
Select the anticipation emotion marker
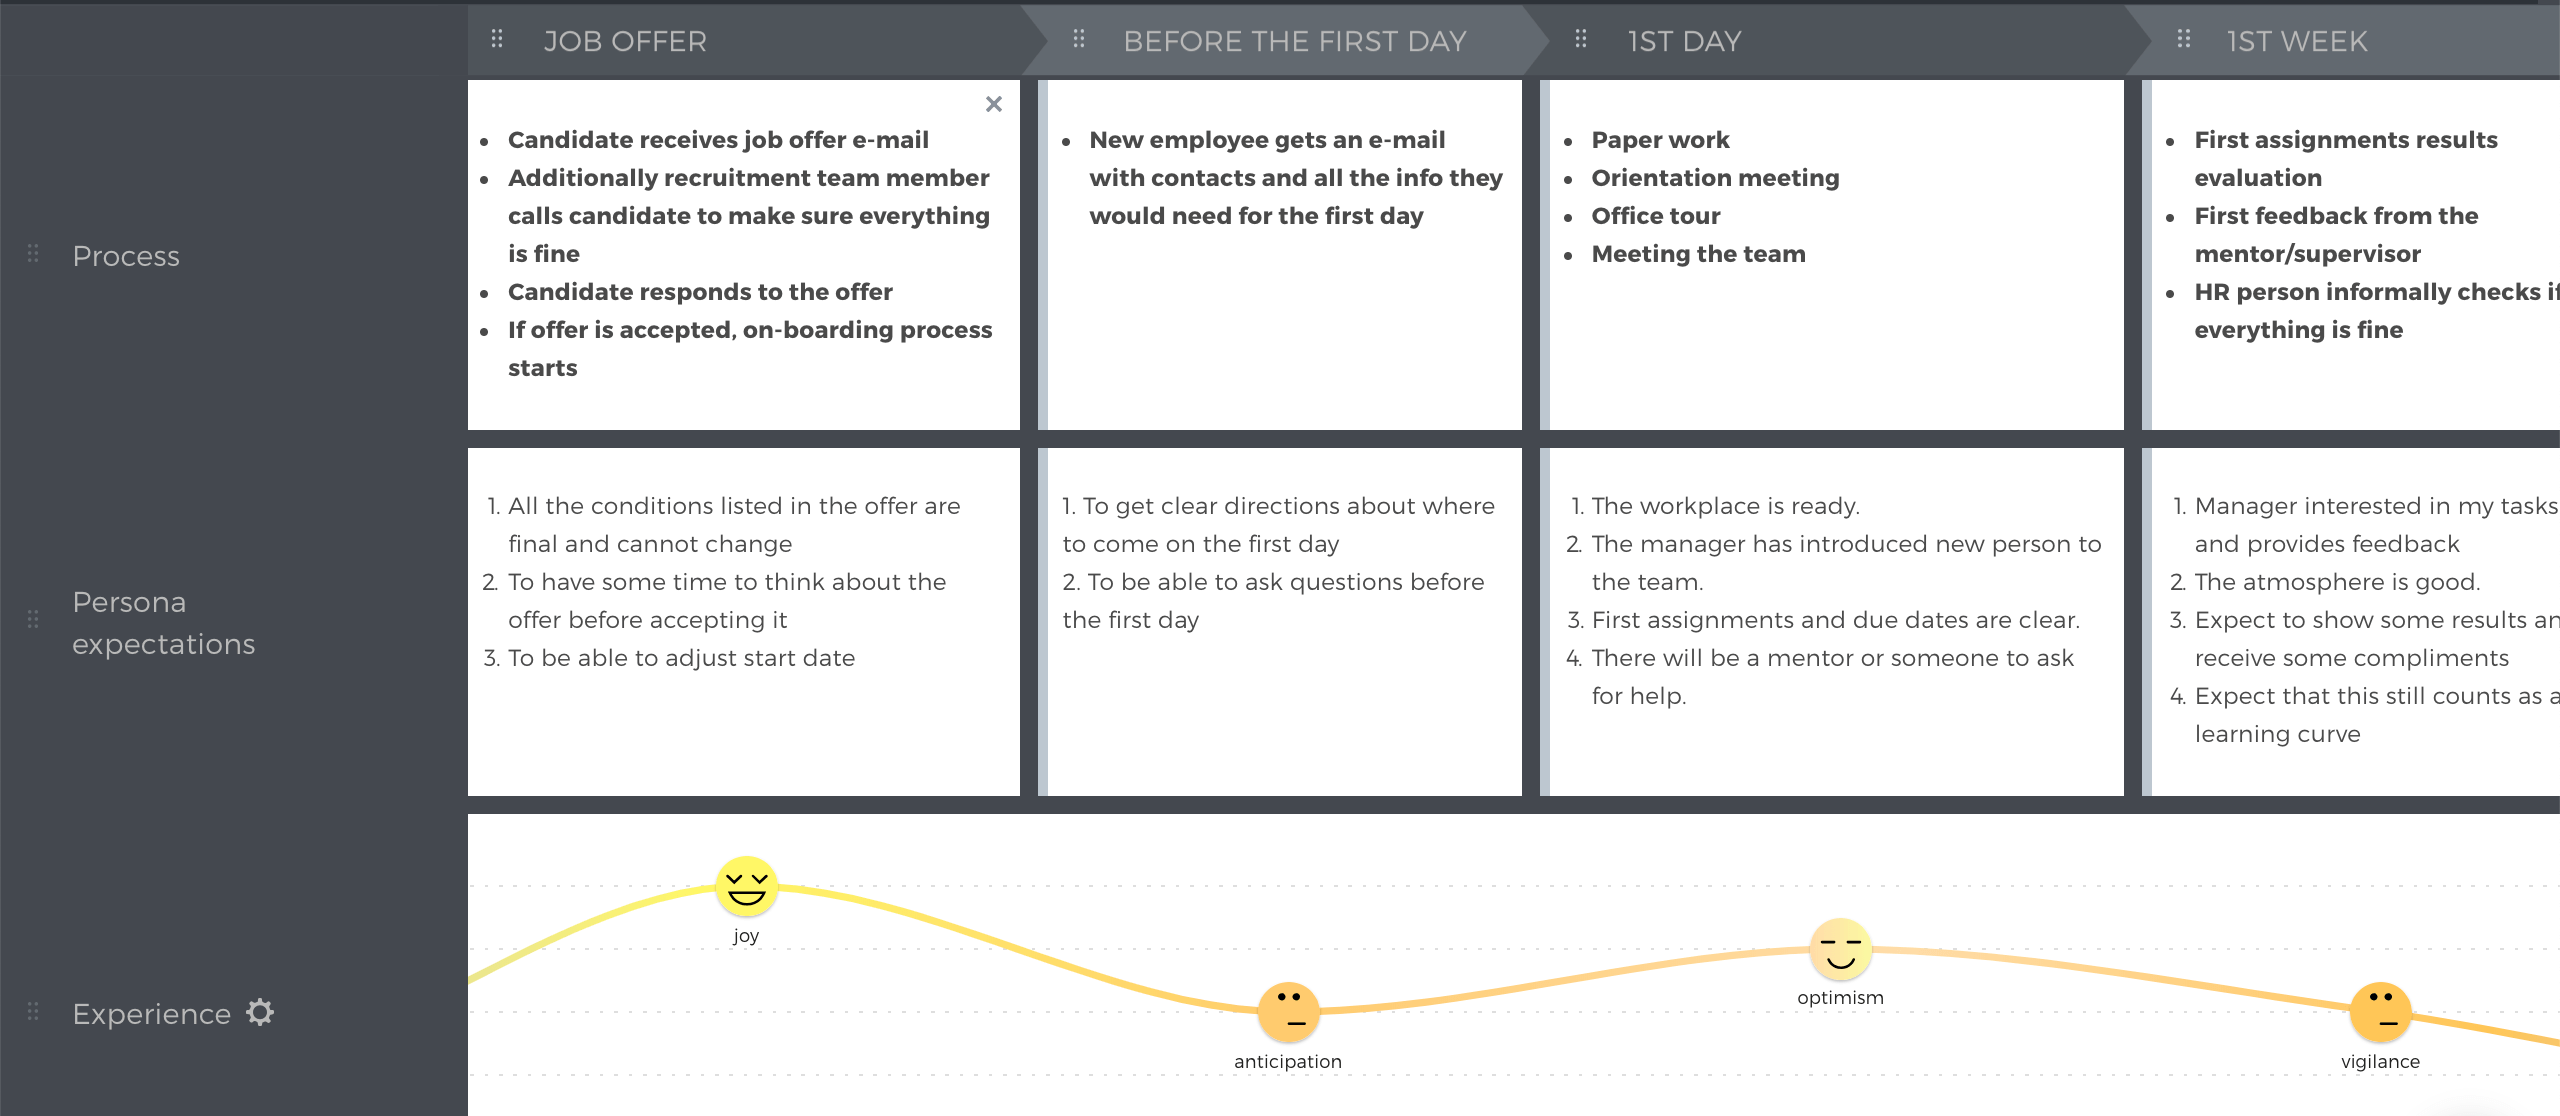[x=1288, y=1010]
